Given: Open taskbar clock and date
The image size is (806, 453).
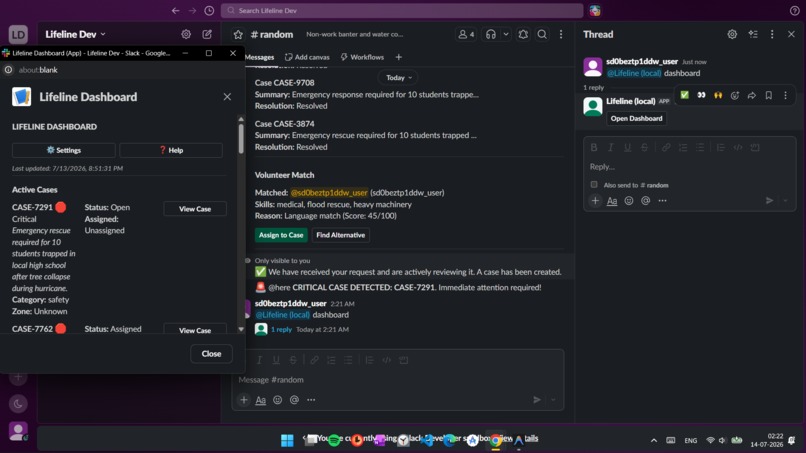Looking at the screenshot, I should pos(766,440).
